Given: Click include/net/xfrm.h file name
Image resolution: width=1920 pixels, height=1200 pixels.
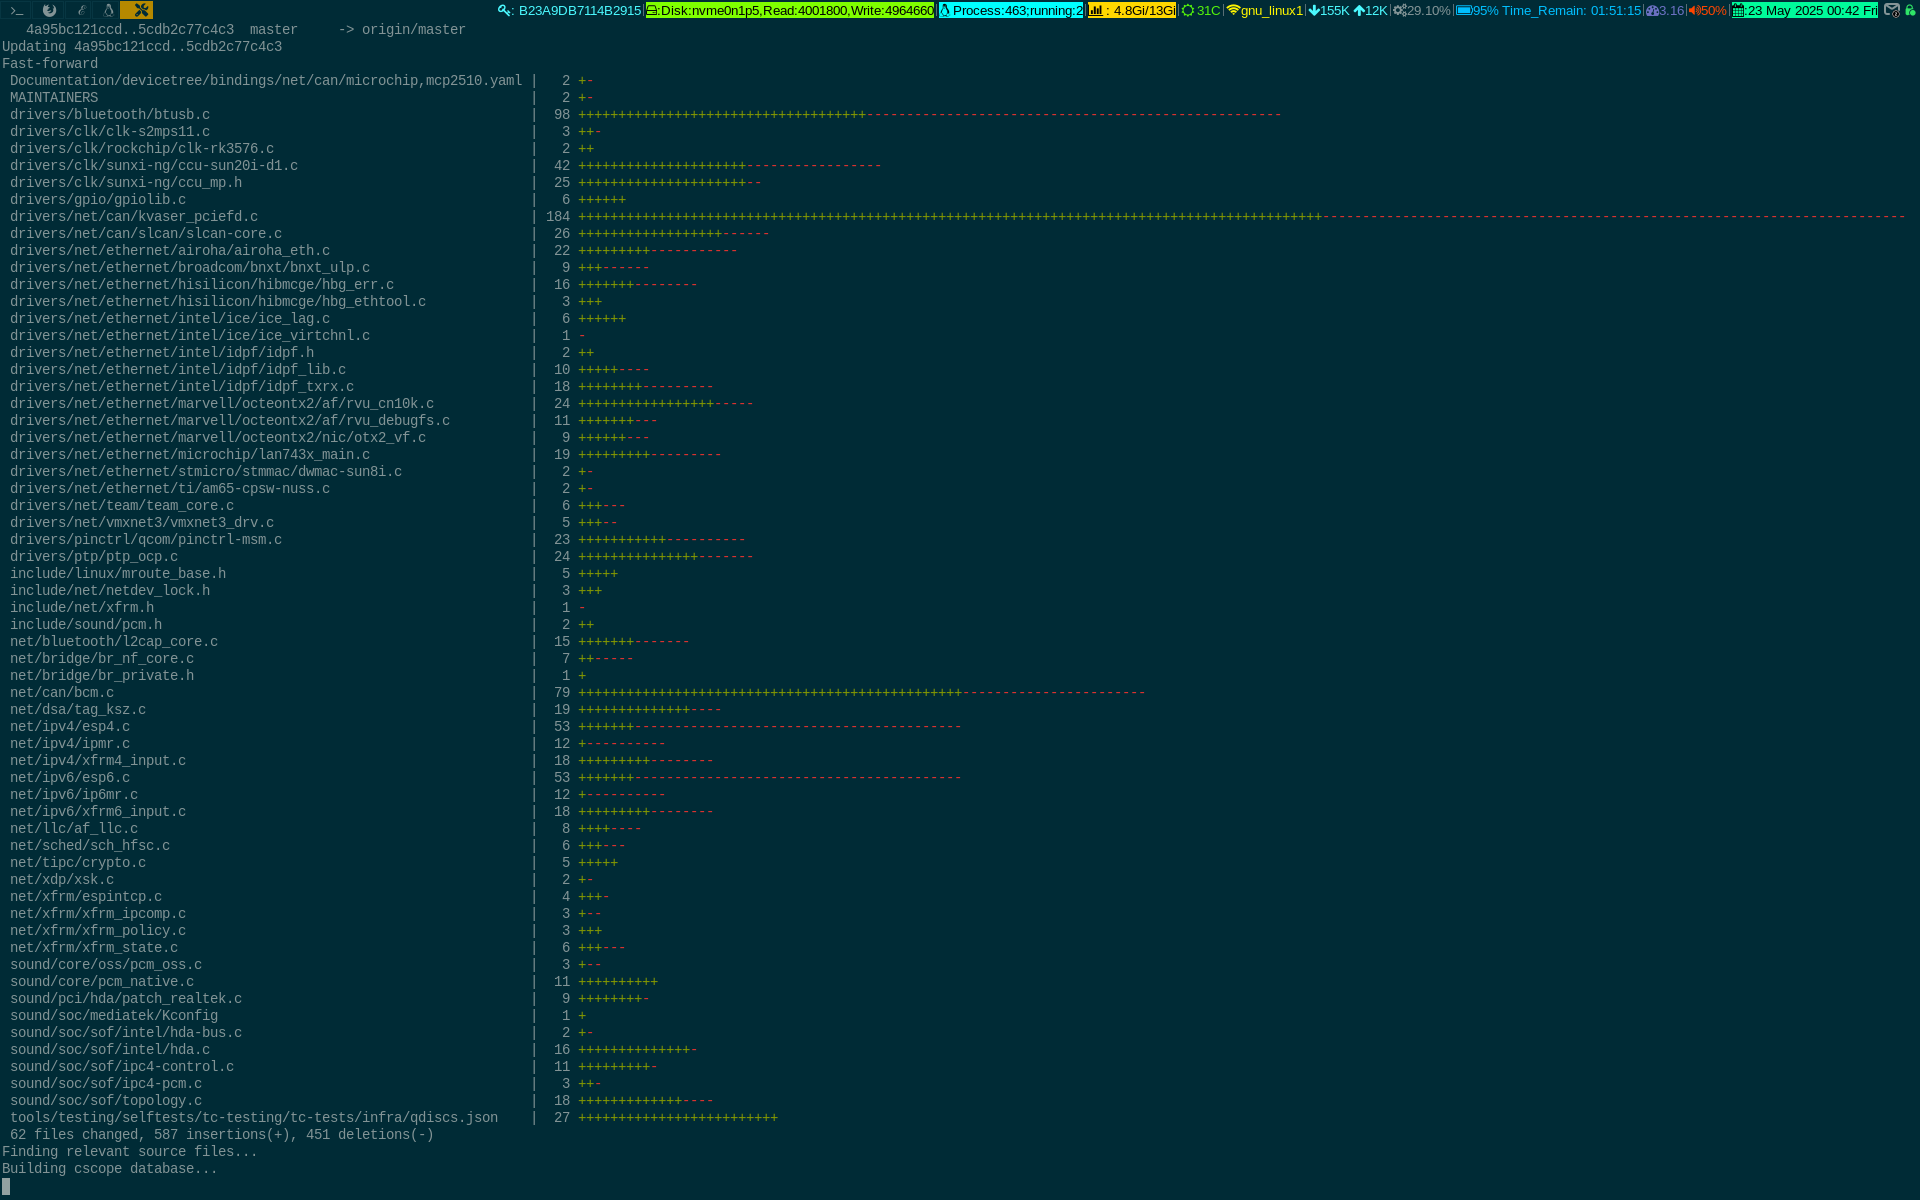Looking at the screenshot, I should coord(82,608).
